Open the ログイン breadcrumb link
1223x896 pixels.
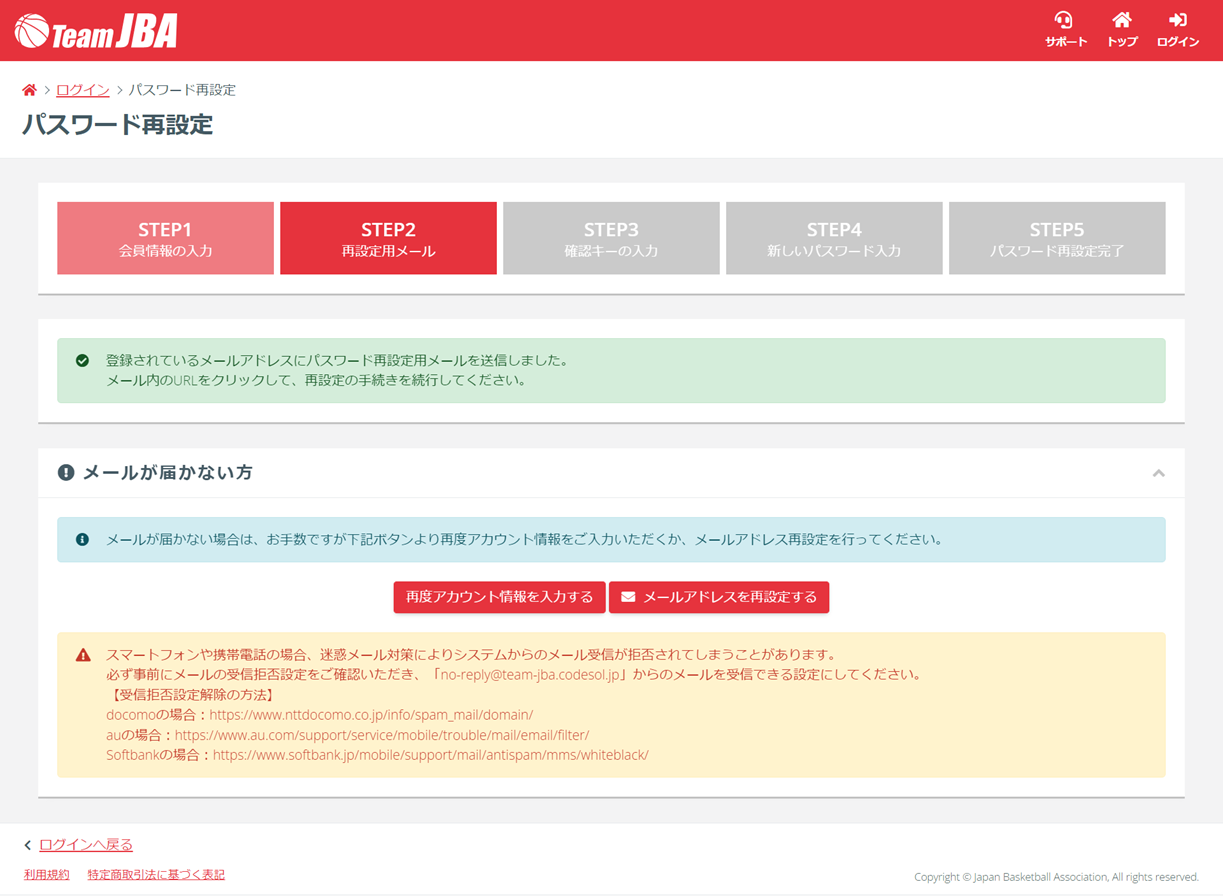pos(83,90)
